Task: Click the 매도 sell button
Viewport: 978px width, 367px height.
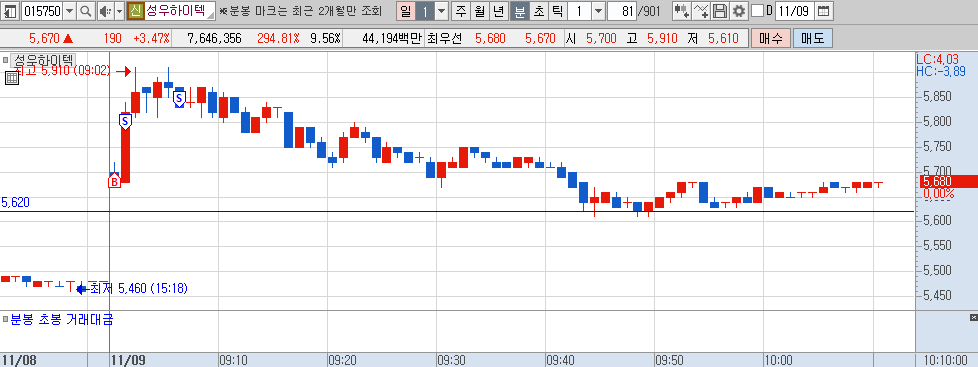Action: click(813, 39)
